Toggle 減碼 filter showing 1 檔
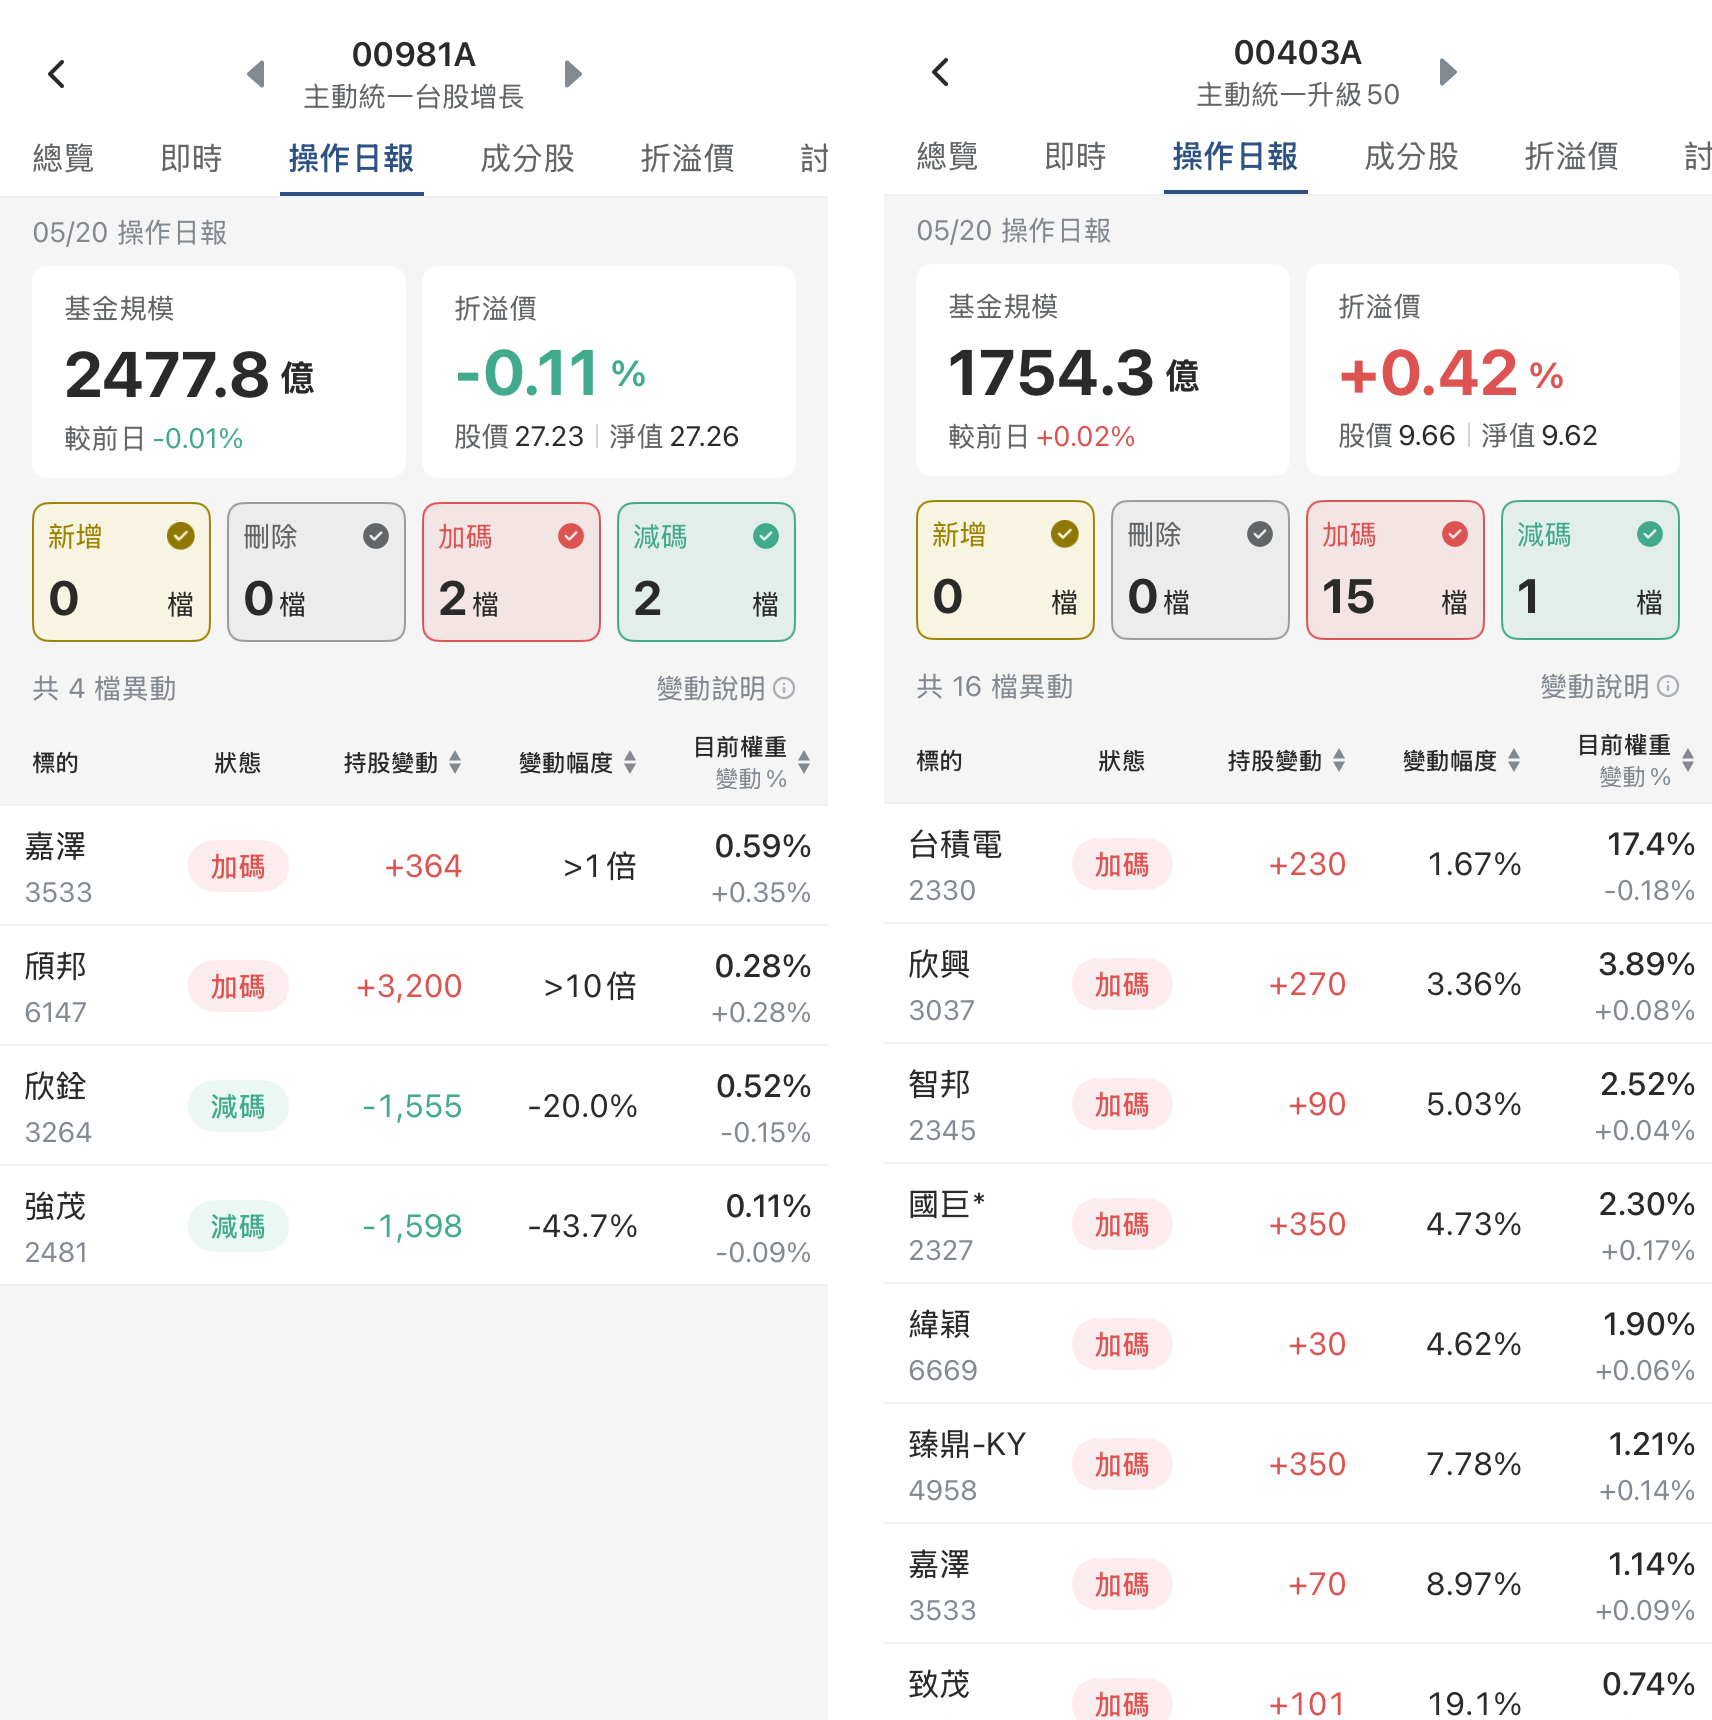Screen dimensions: 1712x1720 (1590, 569)
